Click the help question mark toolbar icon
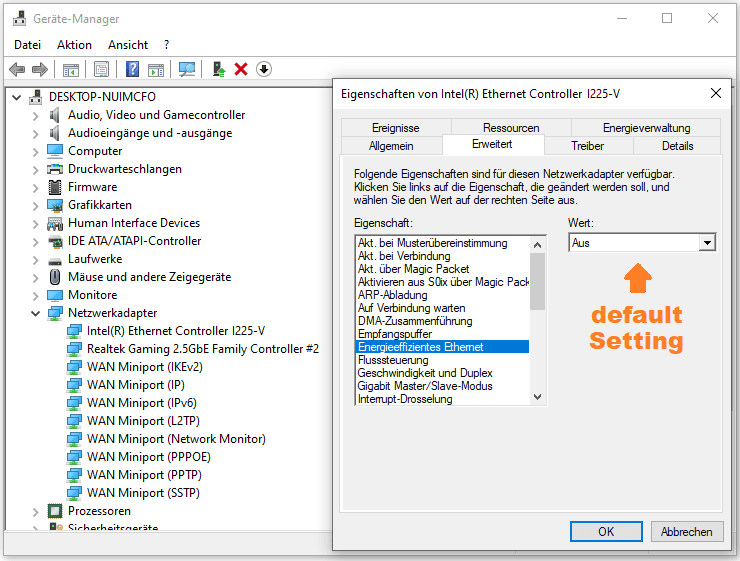The image size is (740, 561). [x=132, y=69]
